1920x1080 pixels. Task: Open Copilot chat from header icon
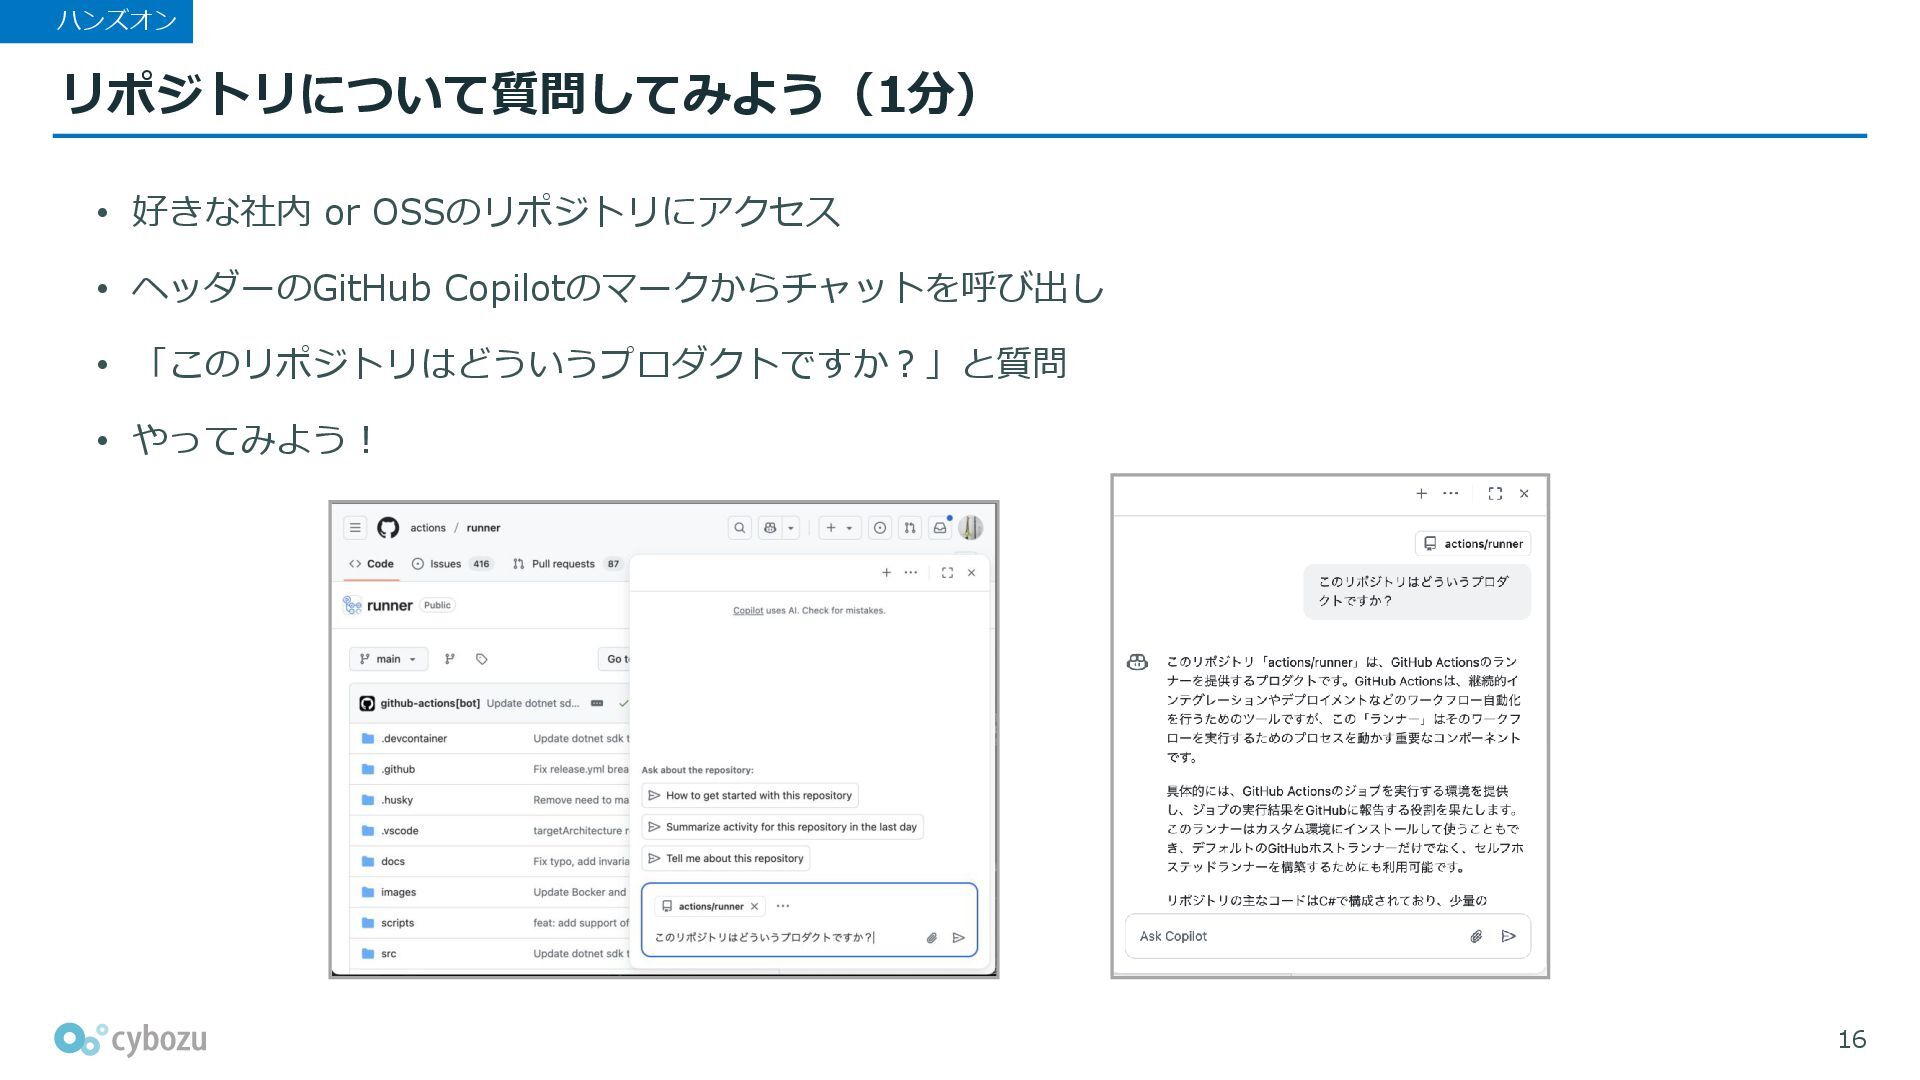click(x=769, y=527)
